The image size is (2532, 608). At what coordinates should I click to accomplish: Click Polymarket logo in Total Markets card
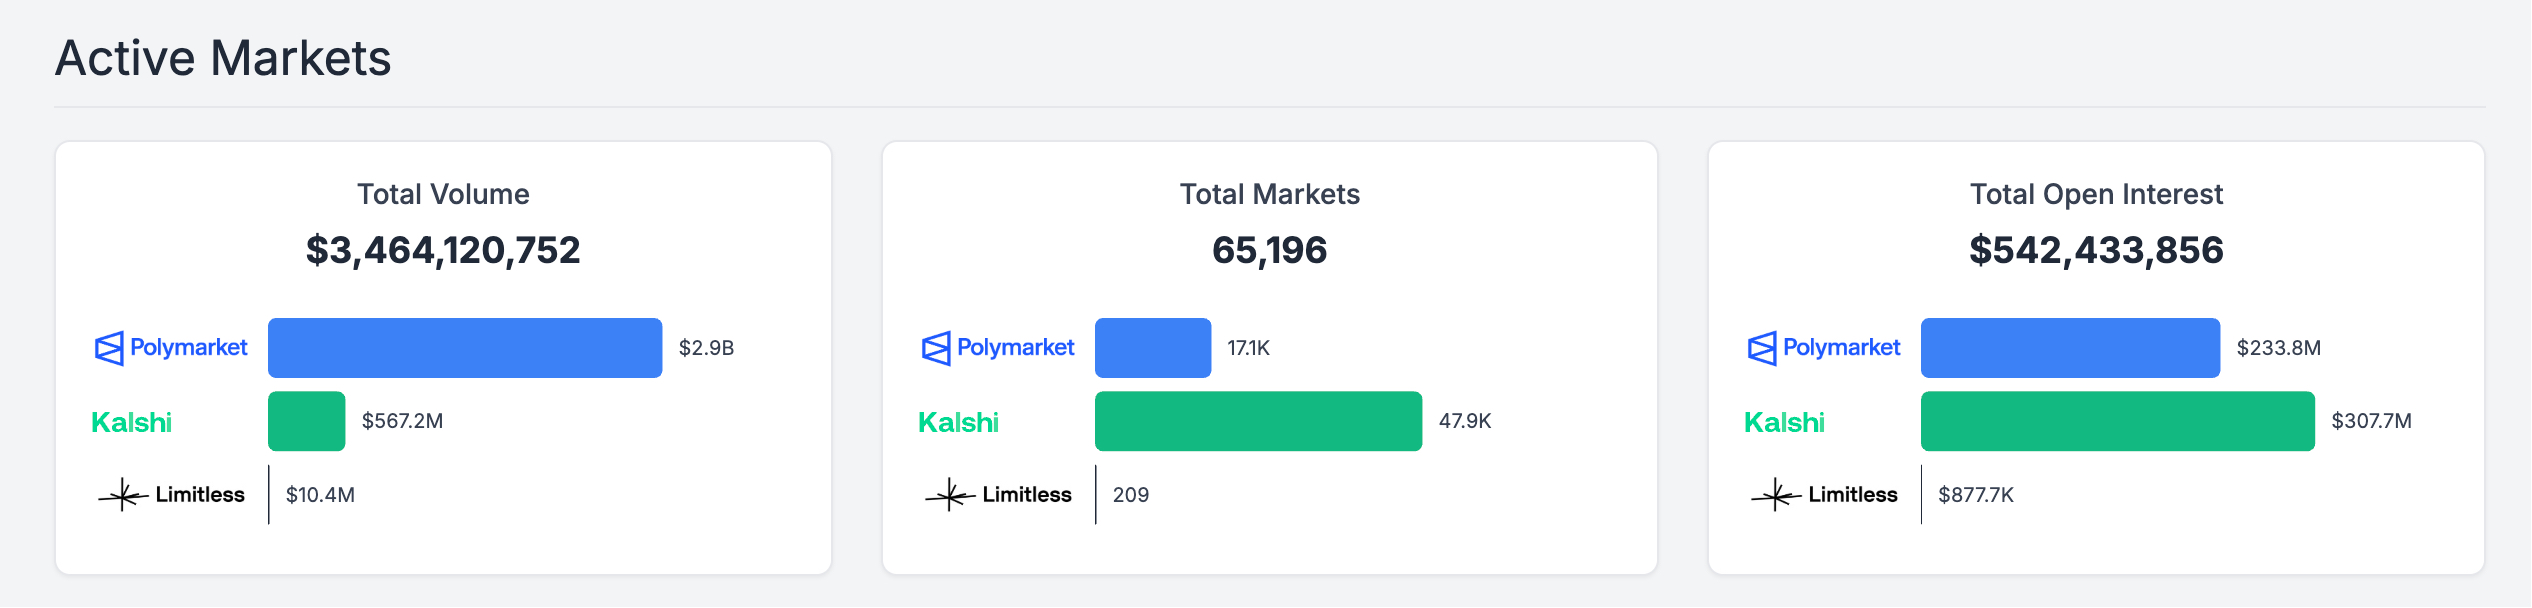[998, 348]
